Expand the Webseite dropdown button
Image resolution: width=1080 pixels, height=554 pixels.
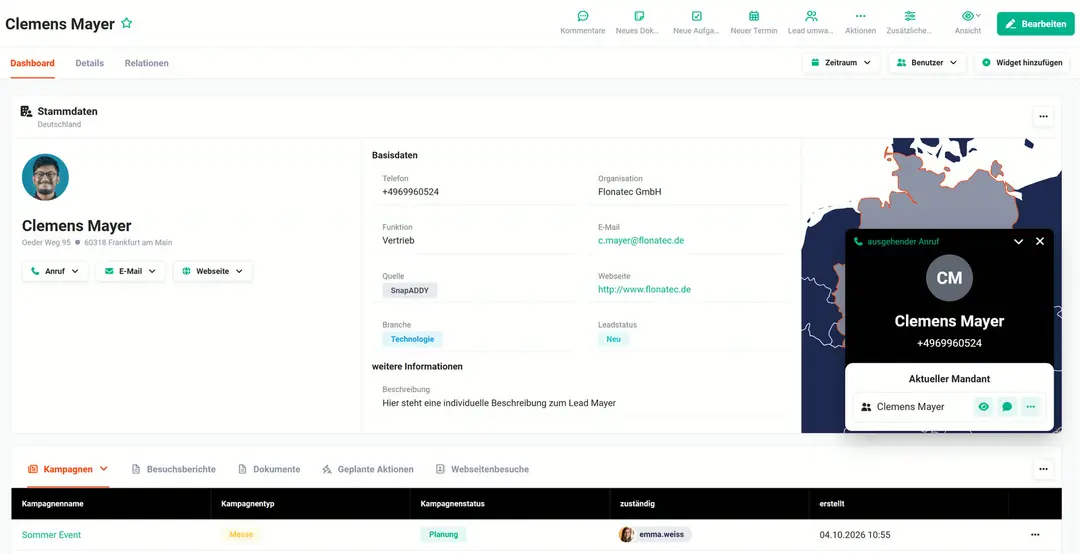pyautogui.click(x=212, y=271)
